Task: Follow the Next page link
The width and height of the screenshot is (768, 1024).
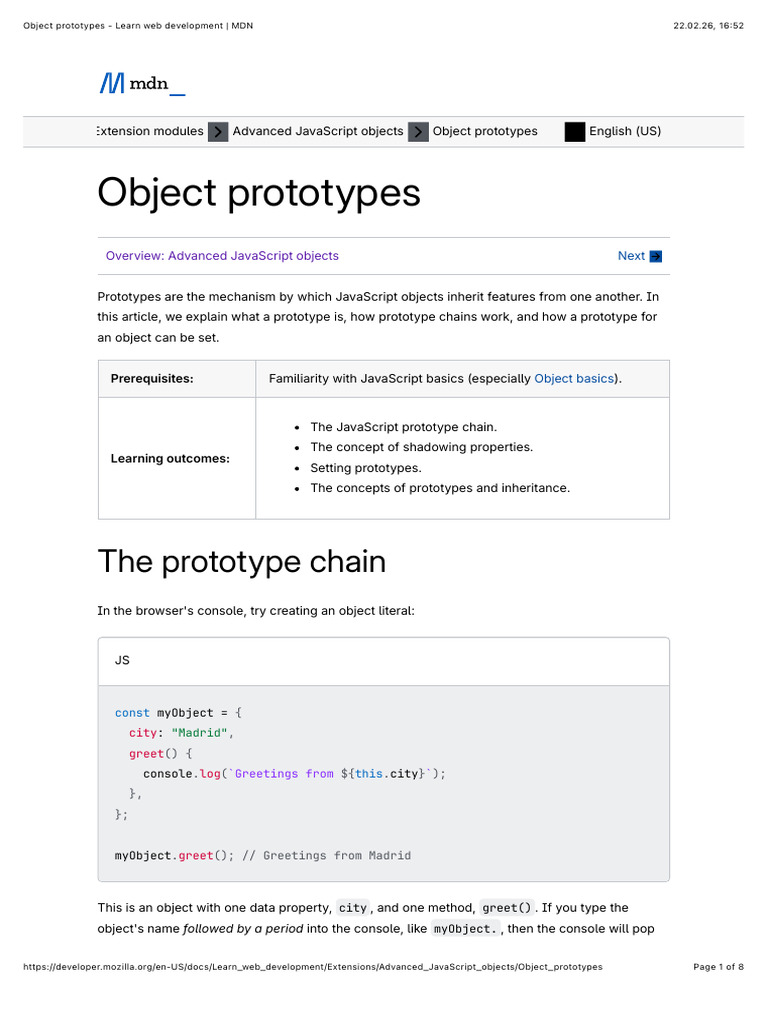Action: click(631, 256)
